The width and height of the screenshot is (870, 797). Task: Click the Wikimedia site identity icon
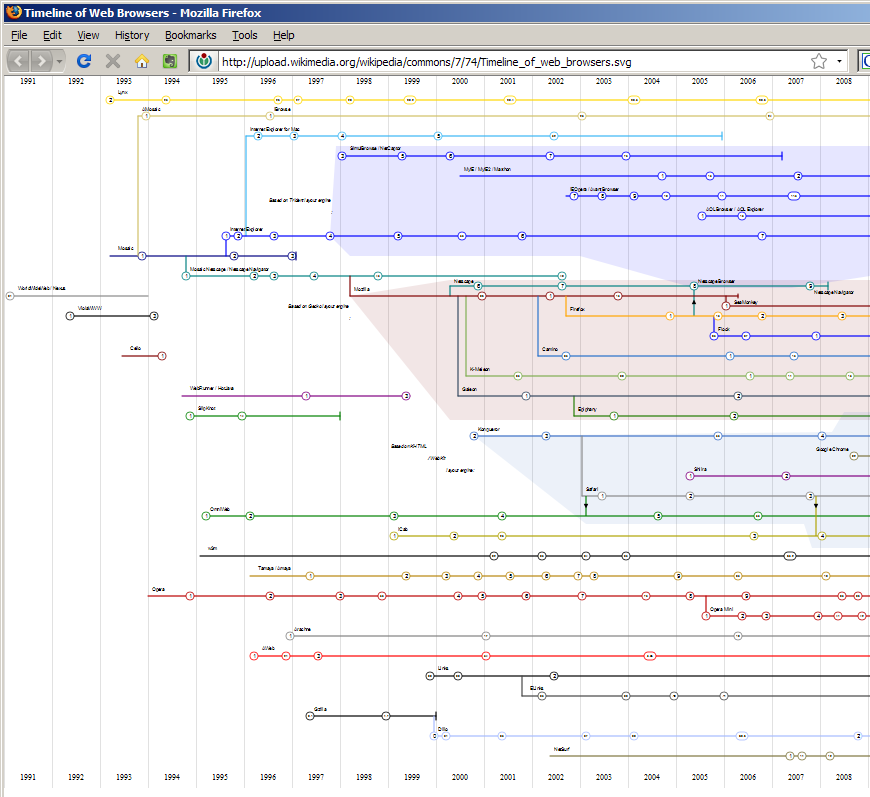point(204,61)
